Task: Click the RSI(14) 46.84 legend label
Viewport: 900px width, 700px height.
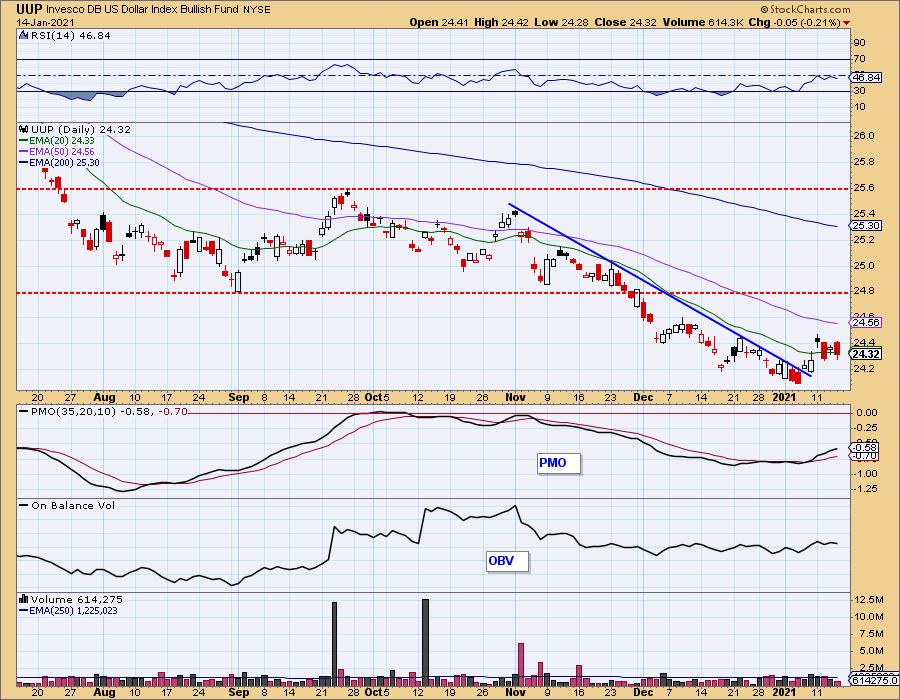Action: coord(70,35)
